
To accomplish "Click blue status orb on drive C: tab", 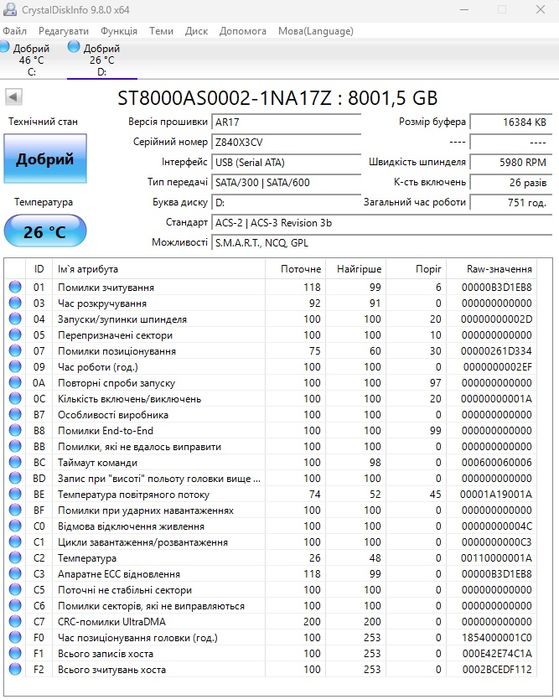I will pyautogui.click(x=4, y=46).
